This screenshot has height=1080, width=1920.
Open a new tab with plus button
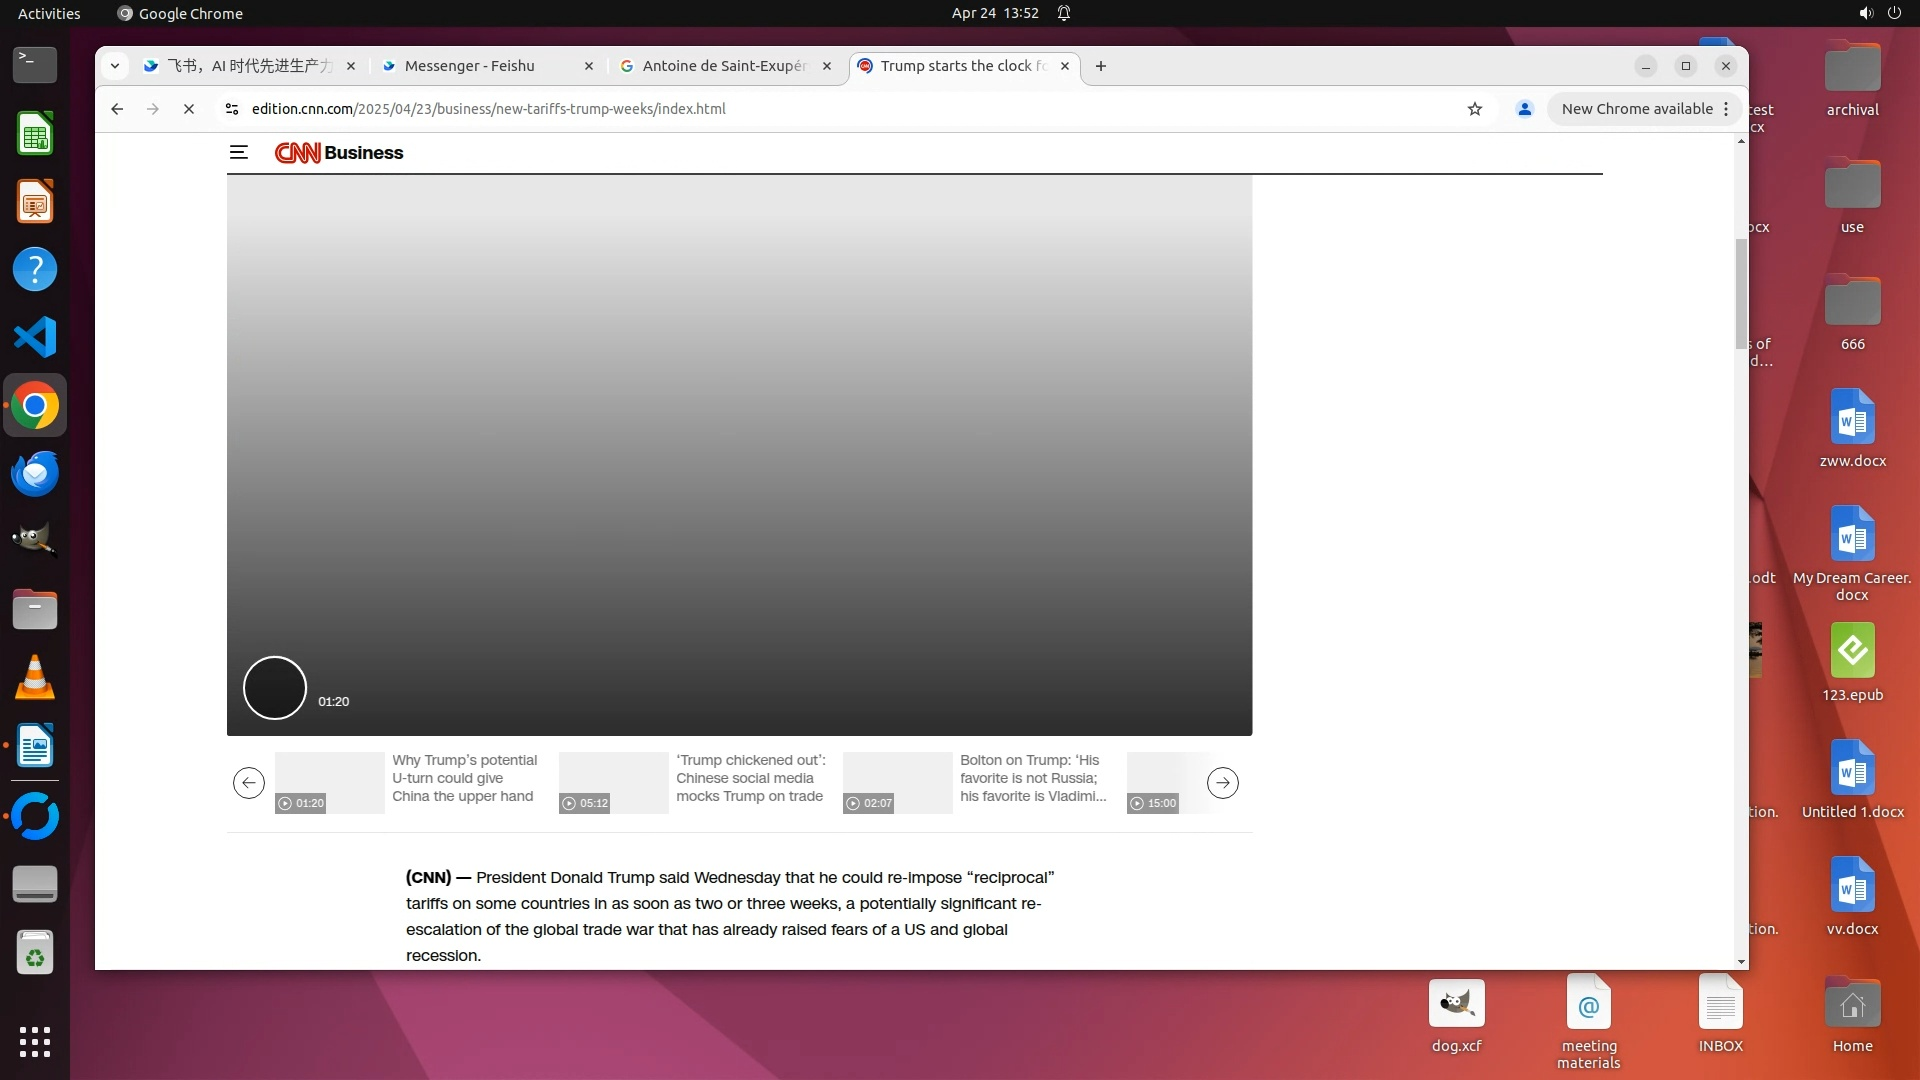pyautogui.click(x=1100, y=66)
